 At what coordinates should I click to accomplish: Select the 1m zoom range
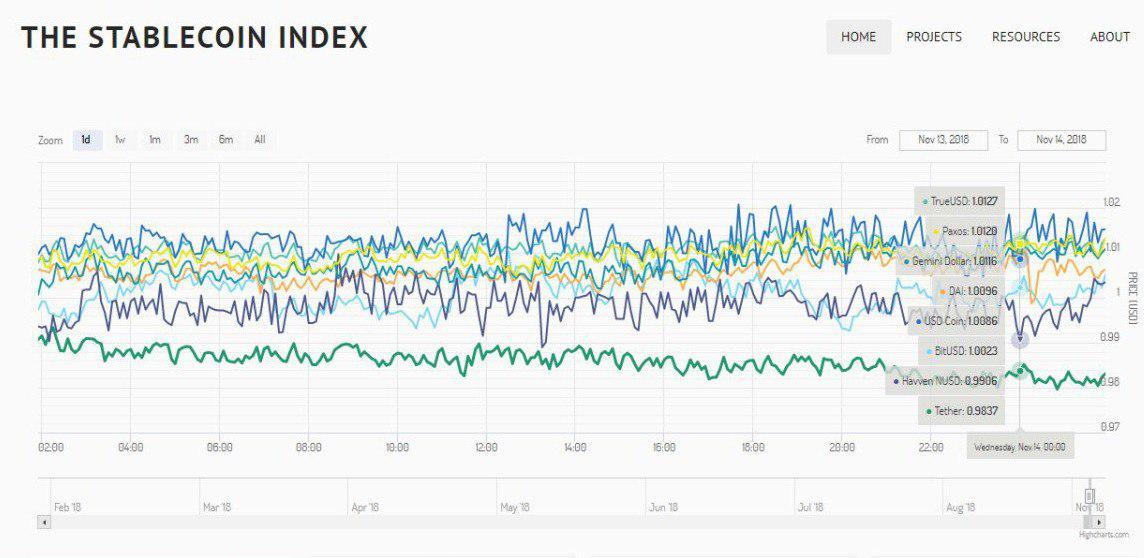pos(155,139)
